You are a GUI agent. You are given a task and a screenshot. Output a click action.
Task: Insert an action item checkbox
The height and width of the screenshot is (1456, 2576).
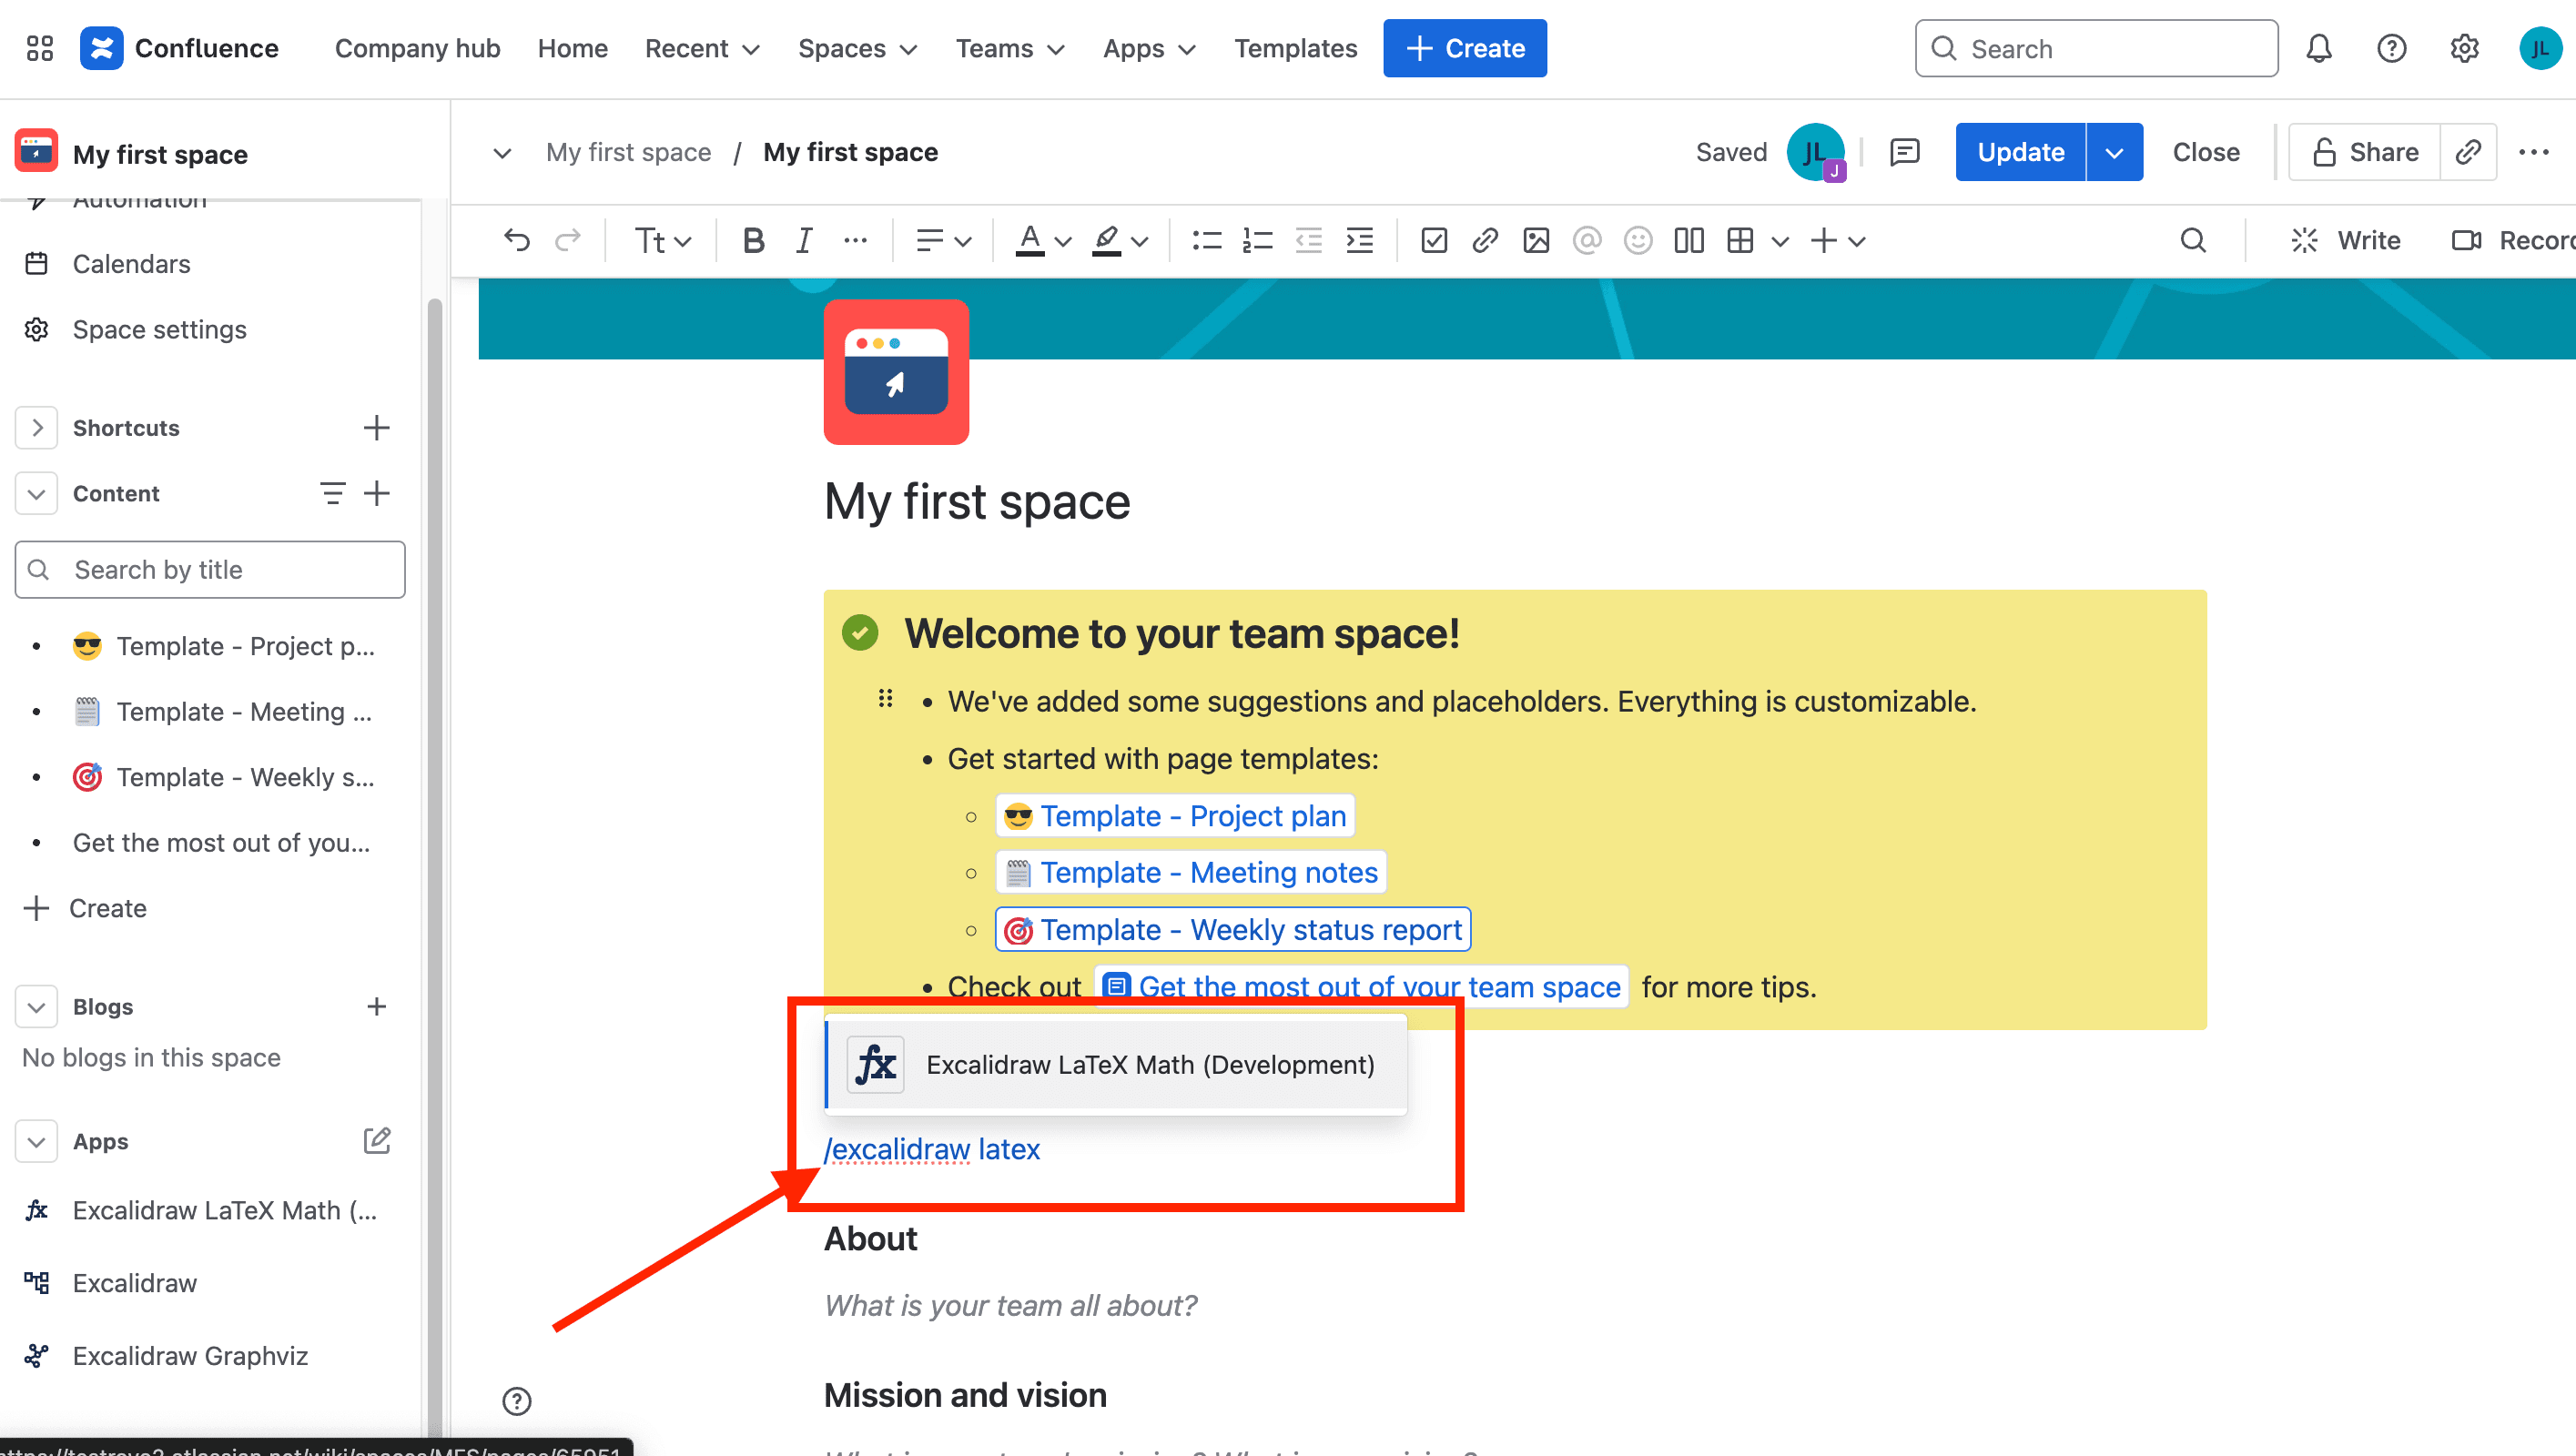1434,240
